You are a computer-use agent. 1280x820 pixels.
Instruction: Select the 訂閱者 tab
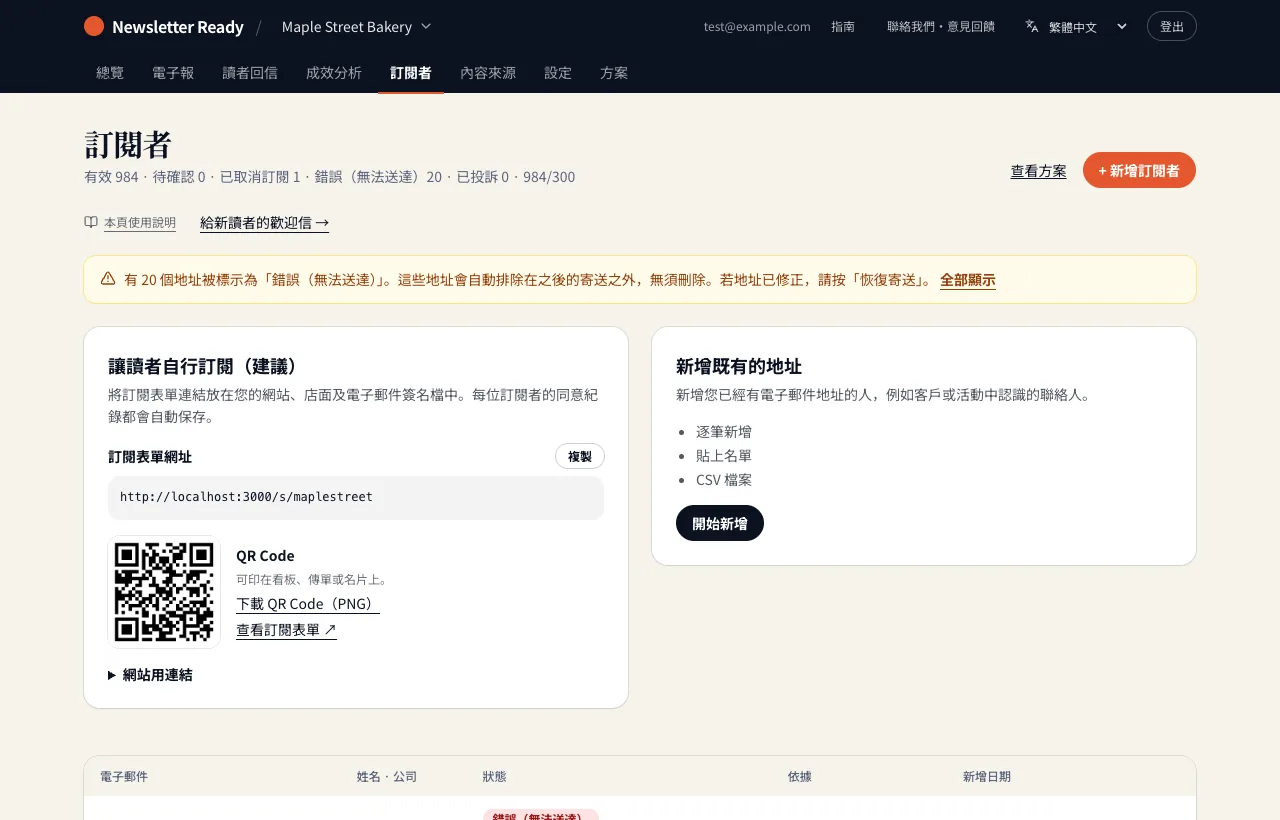click(411, 72)
